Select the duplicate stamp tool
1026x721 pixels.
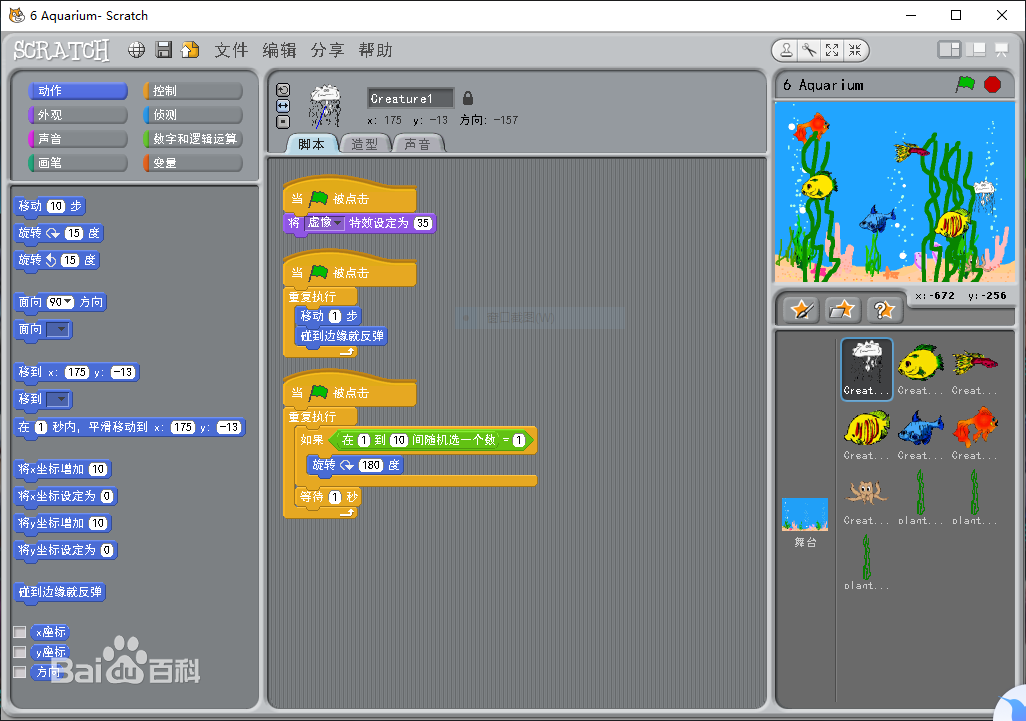(x=787, y=50)
